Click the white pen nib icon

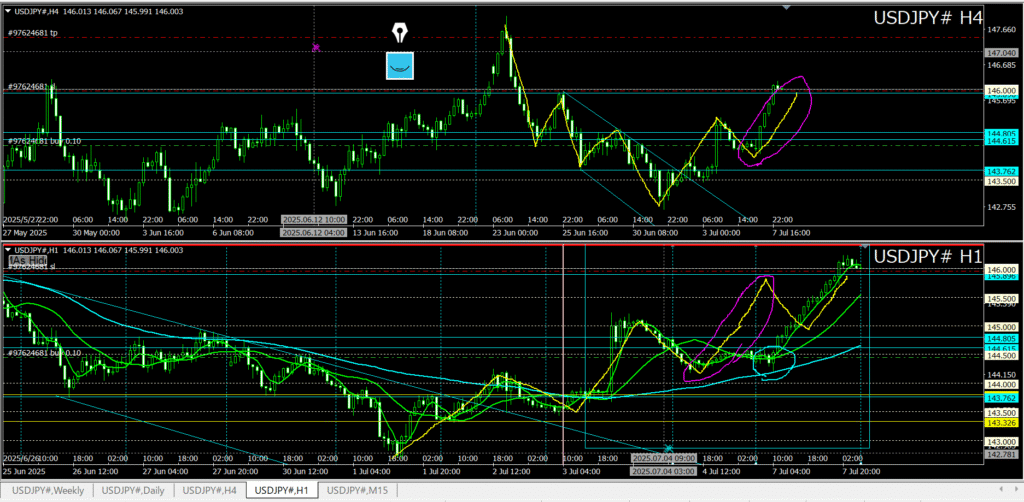tap(400, 32)
